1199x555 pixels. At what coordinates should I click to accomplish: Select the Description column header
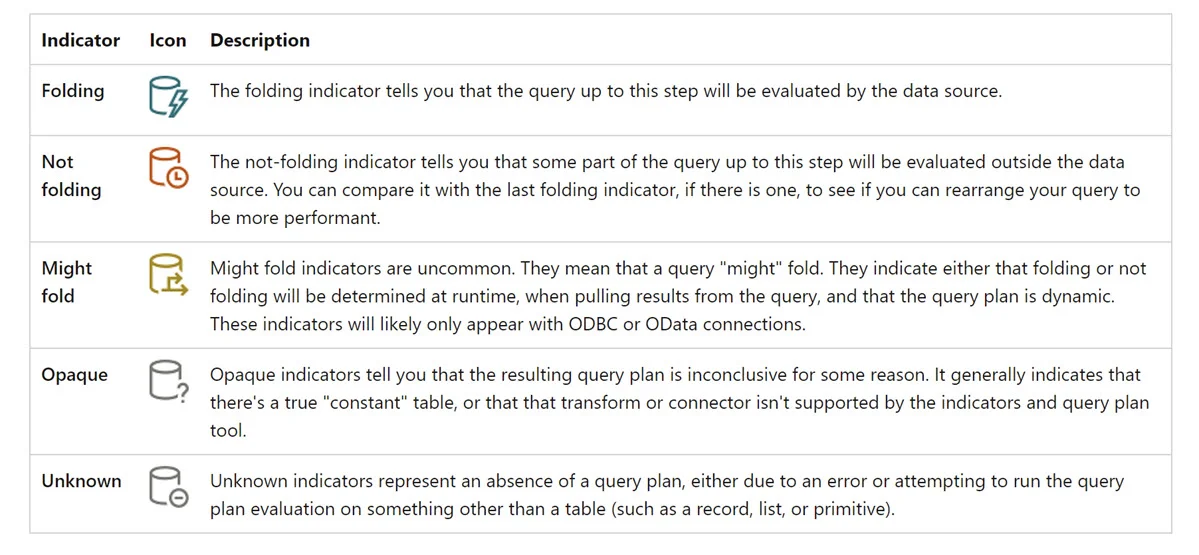click(x=260, y=41)
